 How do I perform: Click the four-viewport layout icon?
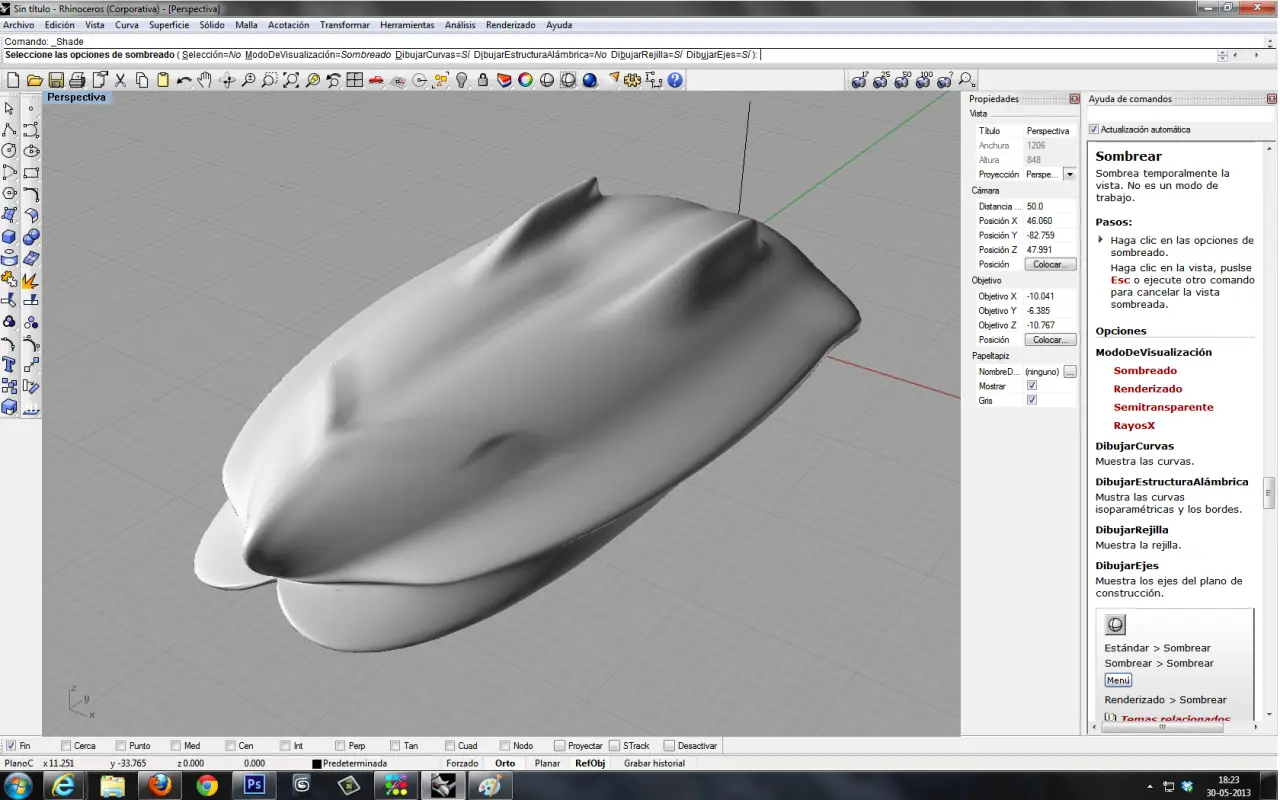(355, 80)
